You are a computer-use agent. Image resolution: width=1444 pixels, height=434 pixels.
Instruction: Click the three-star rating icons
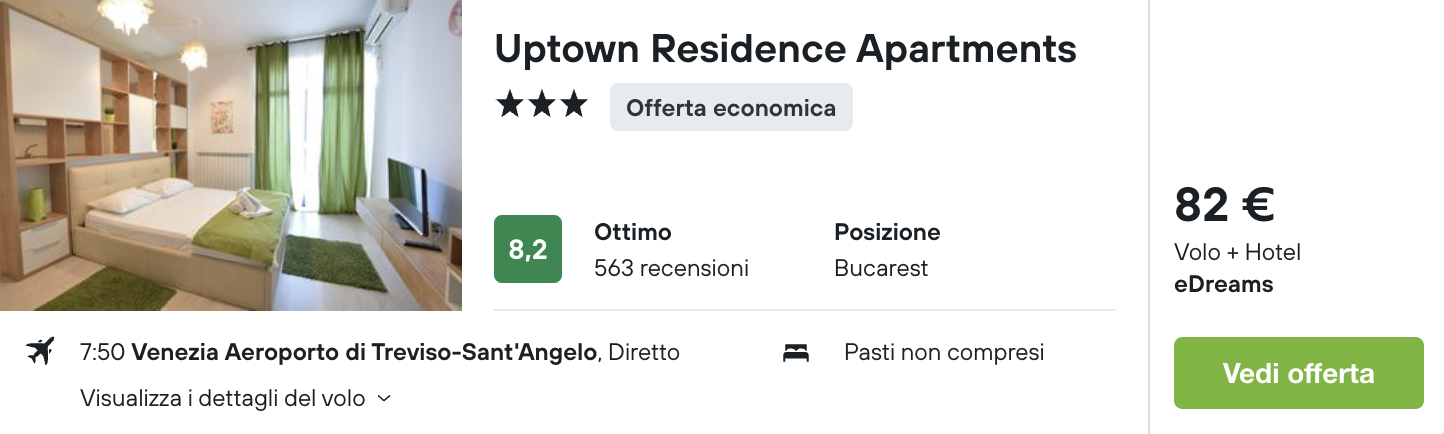pos(541,105)
